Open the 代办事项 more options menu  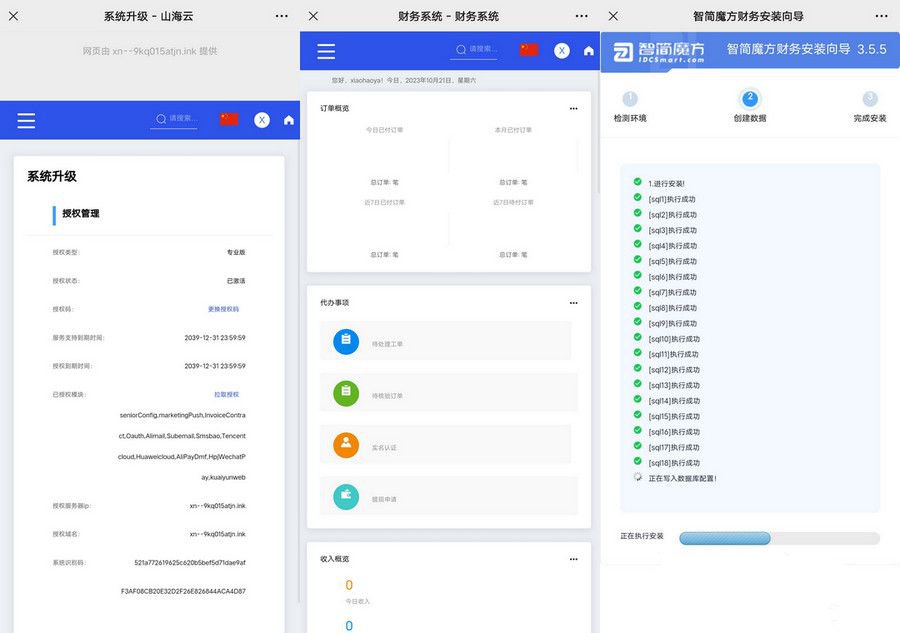(573, 302)
